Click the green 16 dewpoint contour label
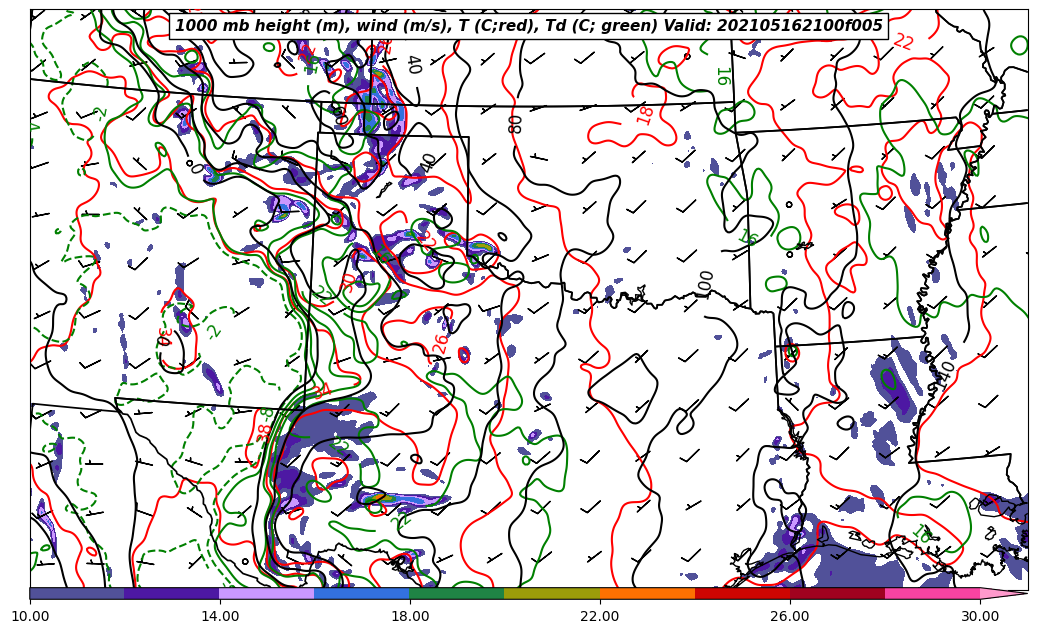Viewport: 1037px width, 633px height. point(721,75)
